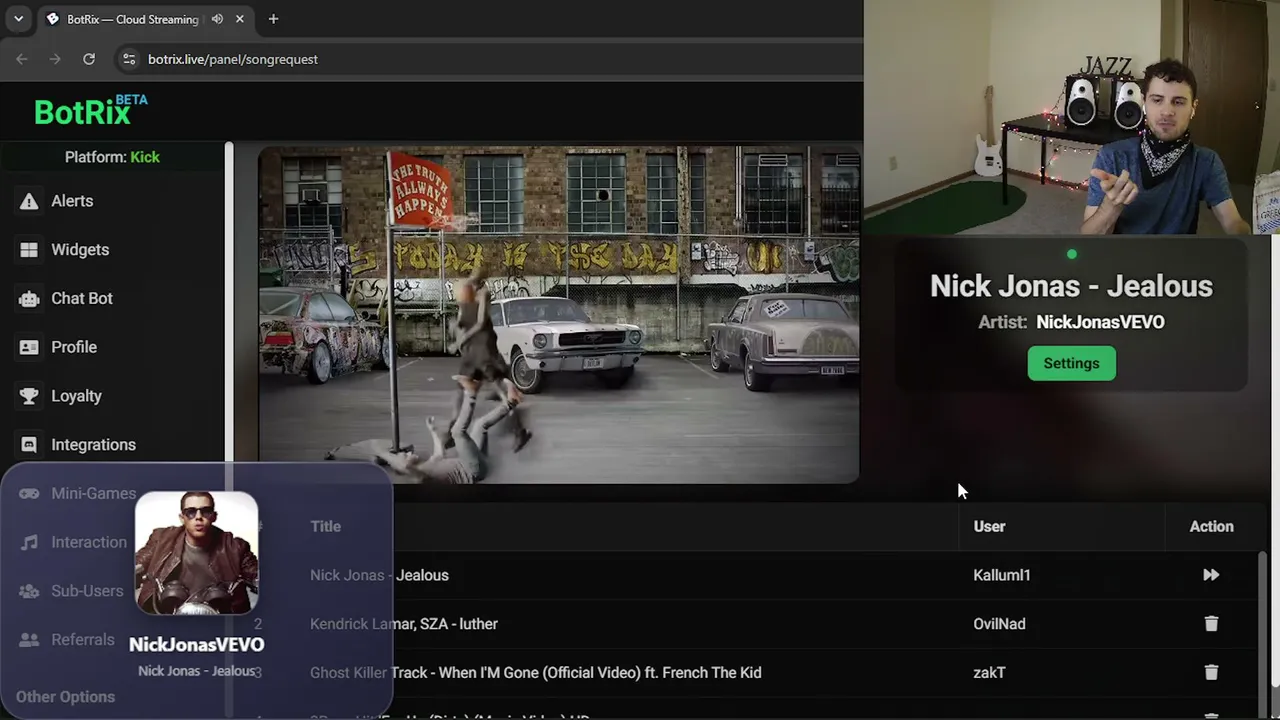1280x720 pixels.
Task: Click the grid icon next to Widgets
Action: point(29,250)
